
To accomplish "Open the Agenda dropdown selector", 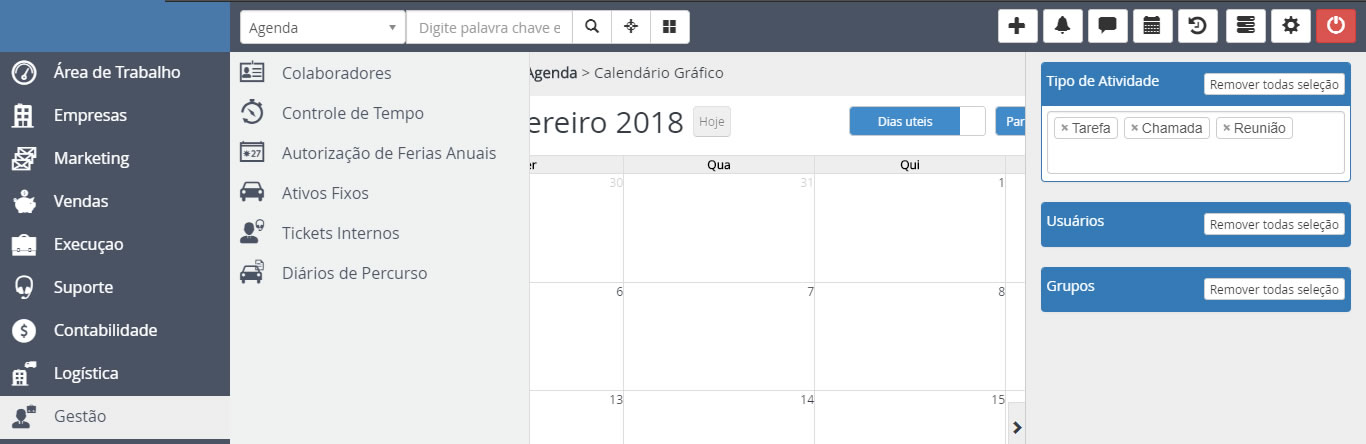I will [x=322, y=27].
